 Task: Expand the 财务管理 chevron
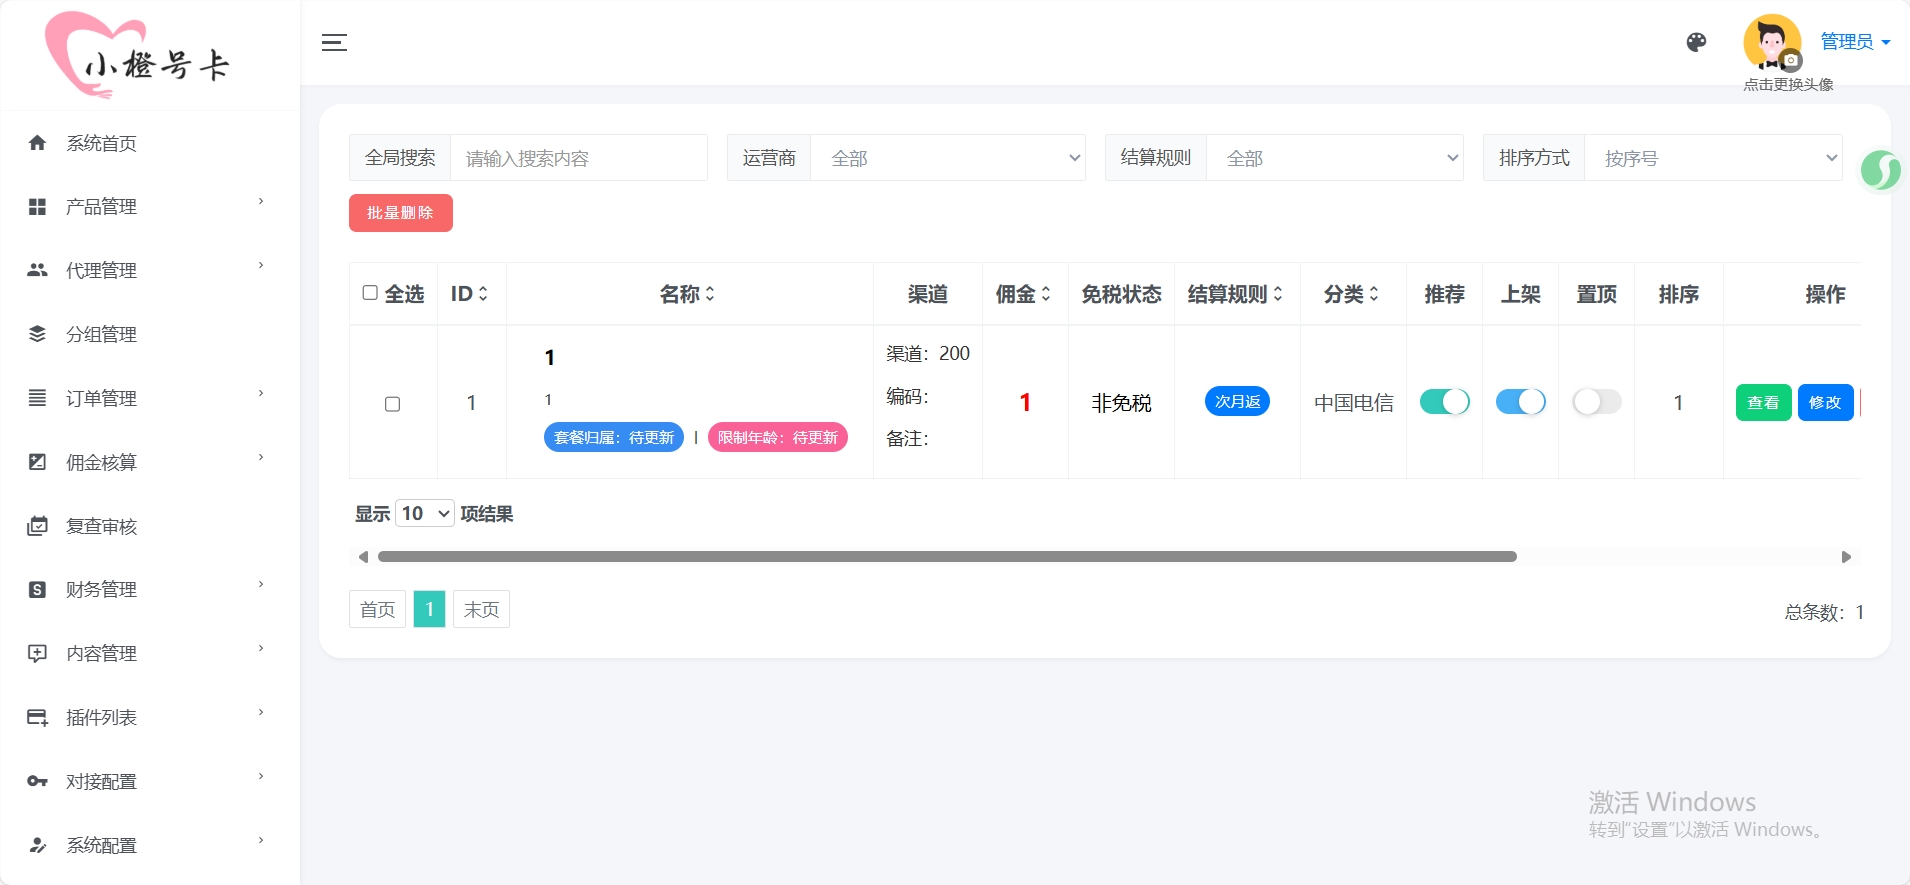click(261, 585)
